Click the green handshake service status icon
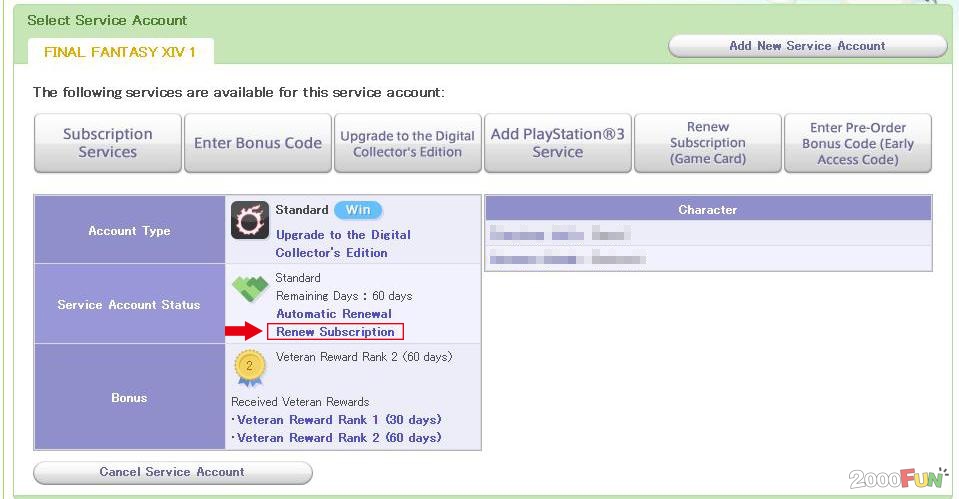 (x=250, y=290)
